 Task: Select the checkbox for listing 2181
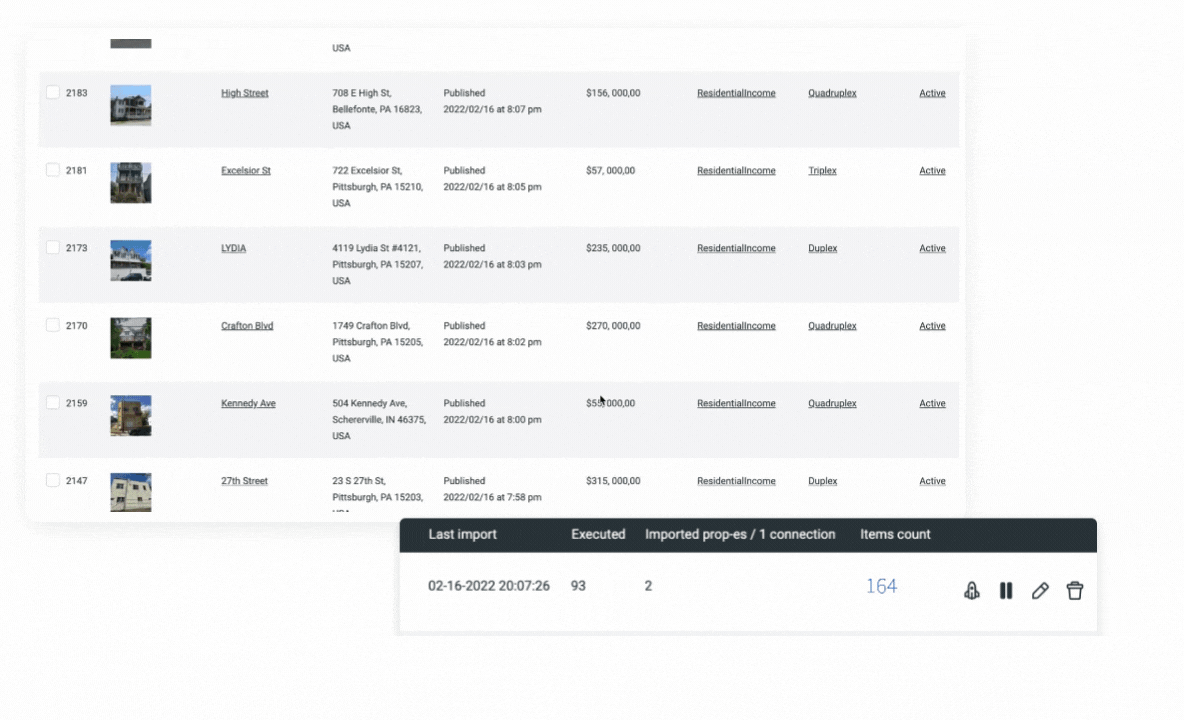pos(53,170)
